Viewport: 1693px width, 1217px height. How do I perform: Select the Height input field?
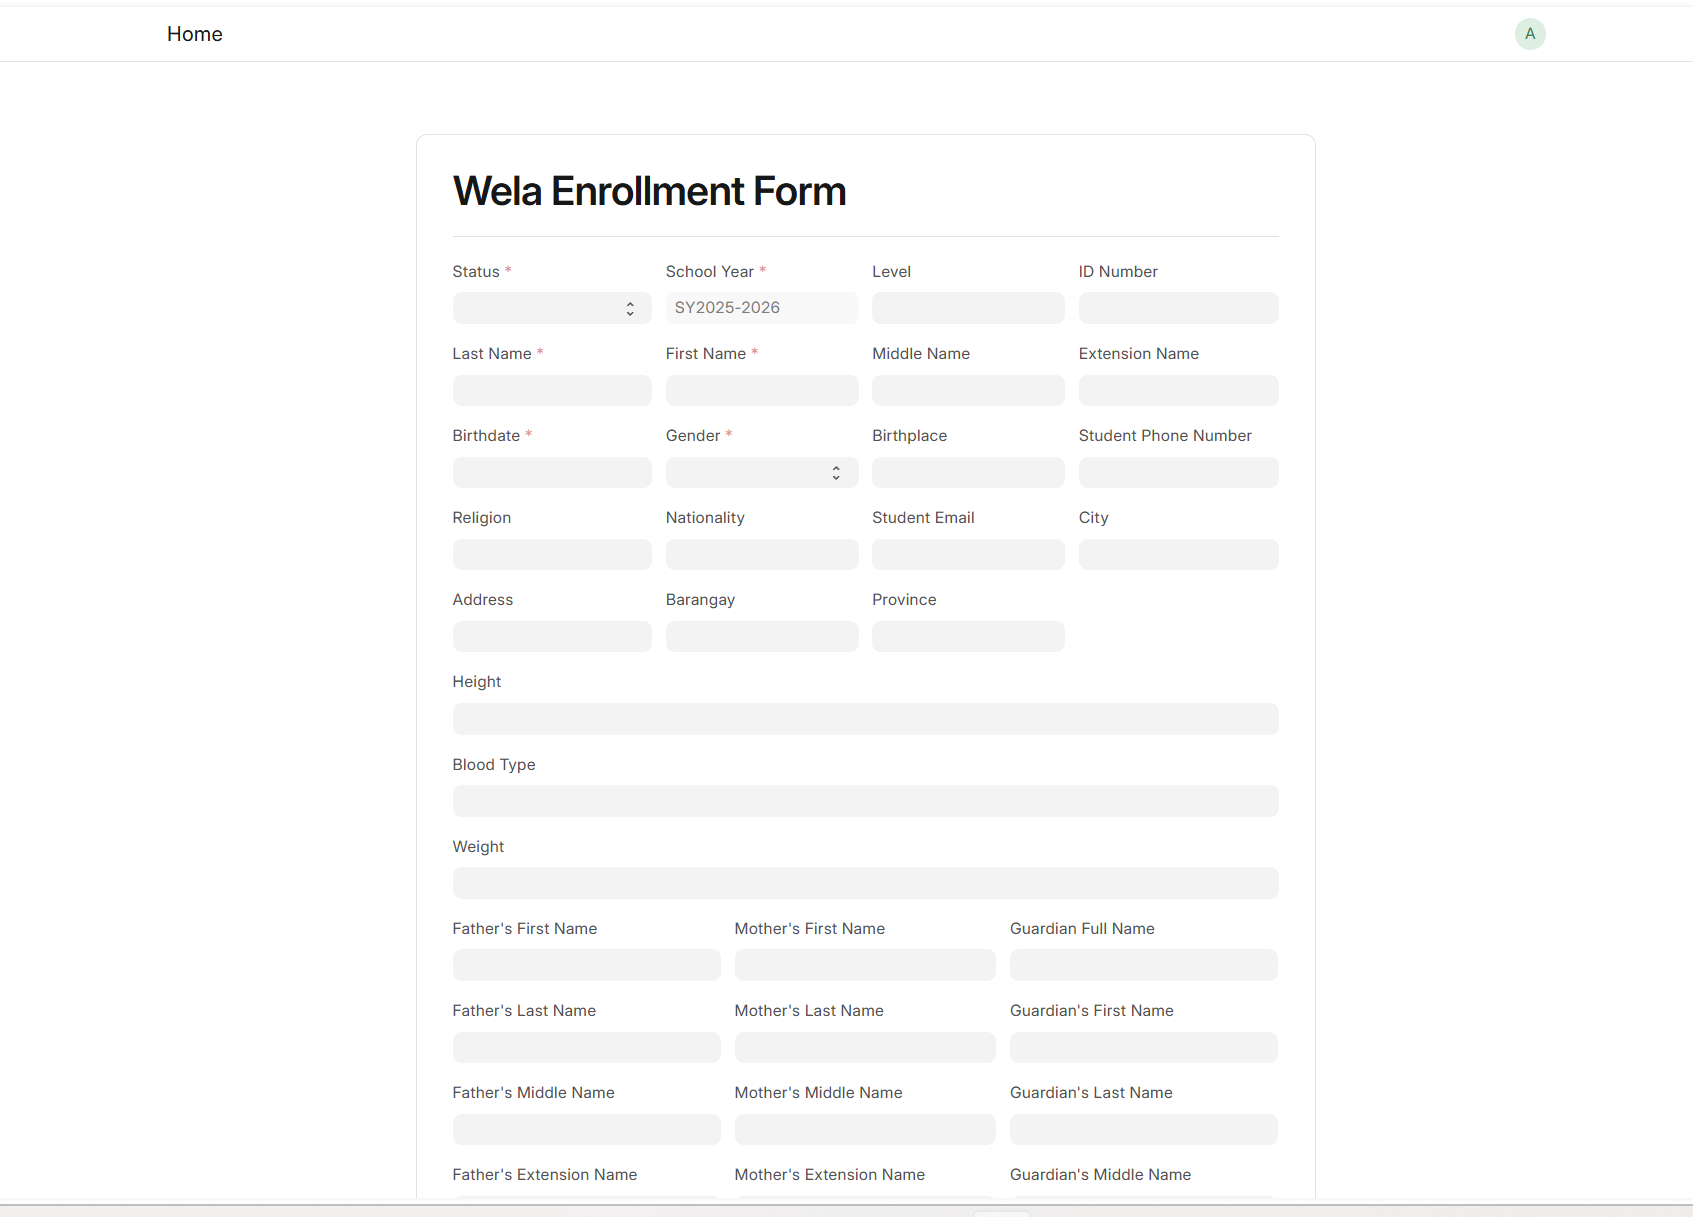(x=865, y=719)
